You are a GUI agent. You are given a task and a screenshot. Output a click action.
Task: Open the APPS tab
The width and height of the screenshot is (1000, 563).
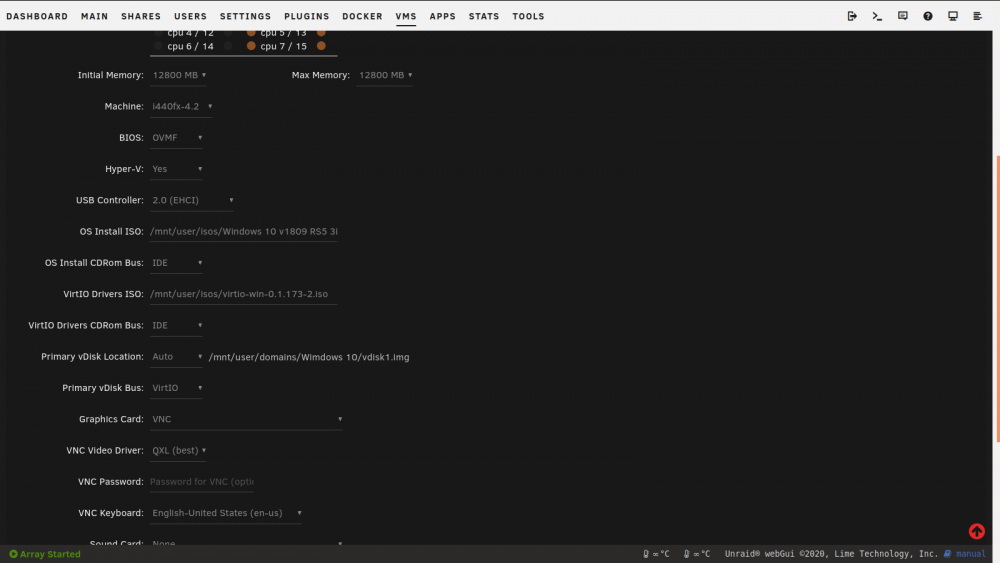[x=443, y=16]
